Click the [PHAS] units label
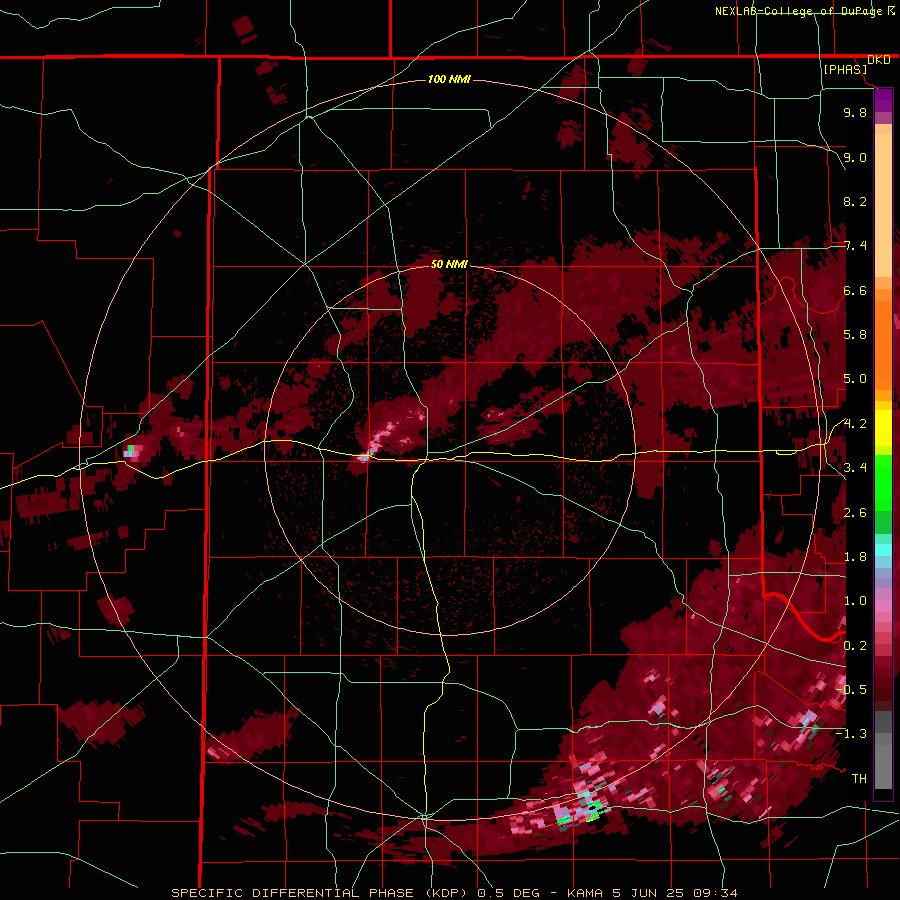Image resolution: width=900 pixels, height=900 pixels. pos(845,69)
